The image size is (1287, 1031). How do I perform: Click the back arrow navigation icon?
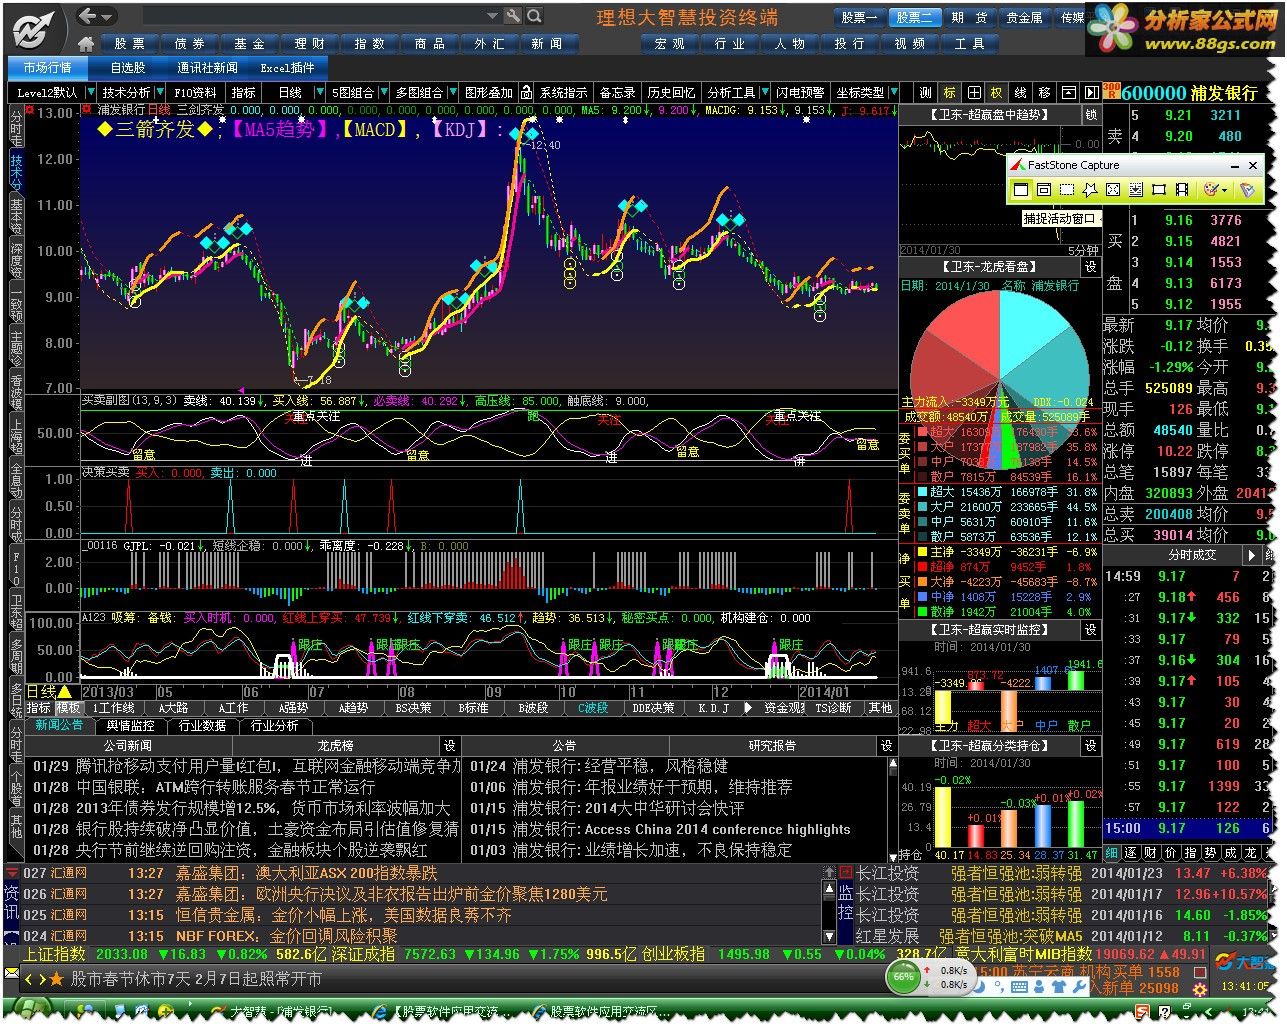pos(88,16)
